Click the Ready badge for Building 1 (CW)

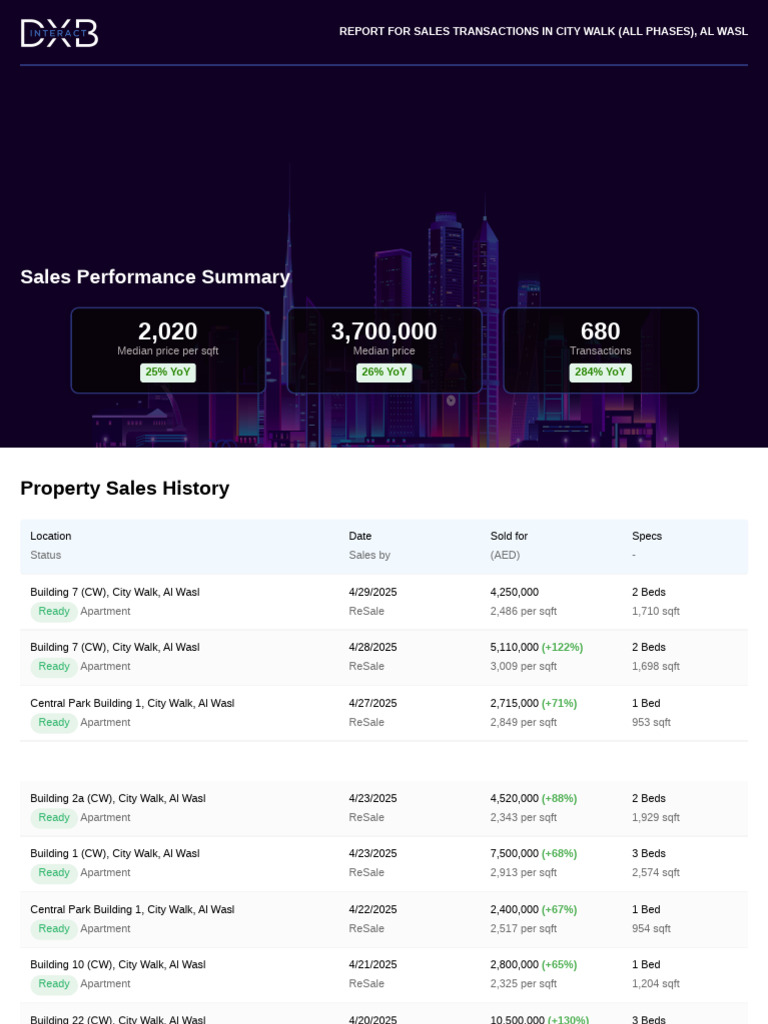point(54,873)
